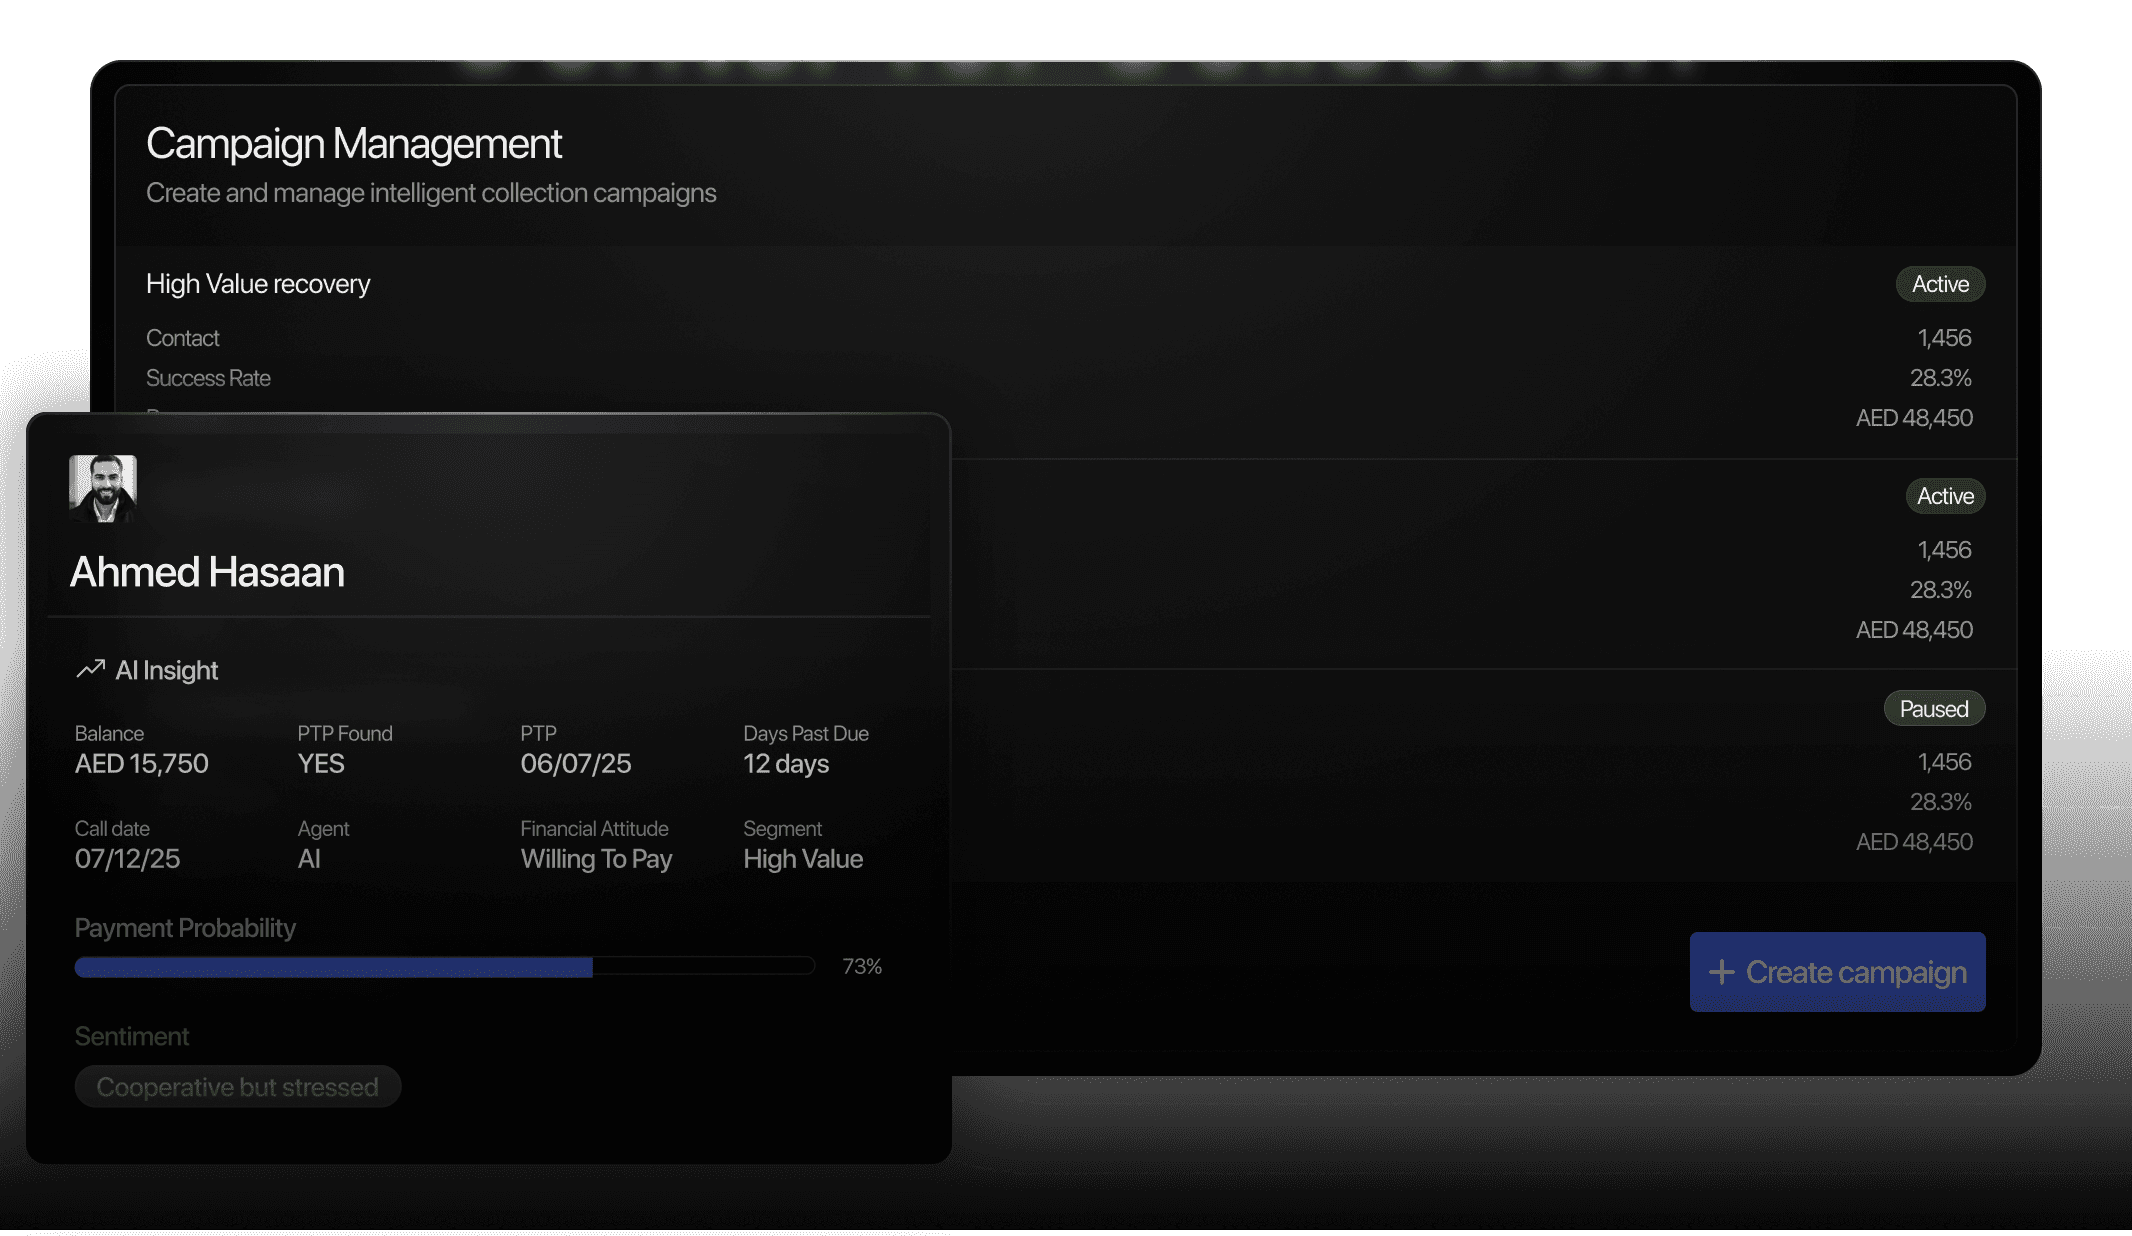The width and height of the screenshot is (2132, 1236).
Task: Open the High Value recovery campaign title
Action: pos(258,284)
